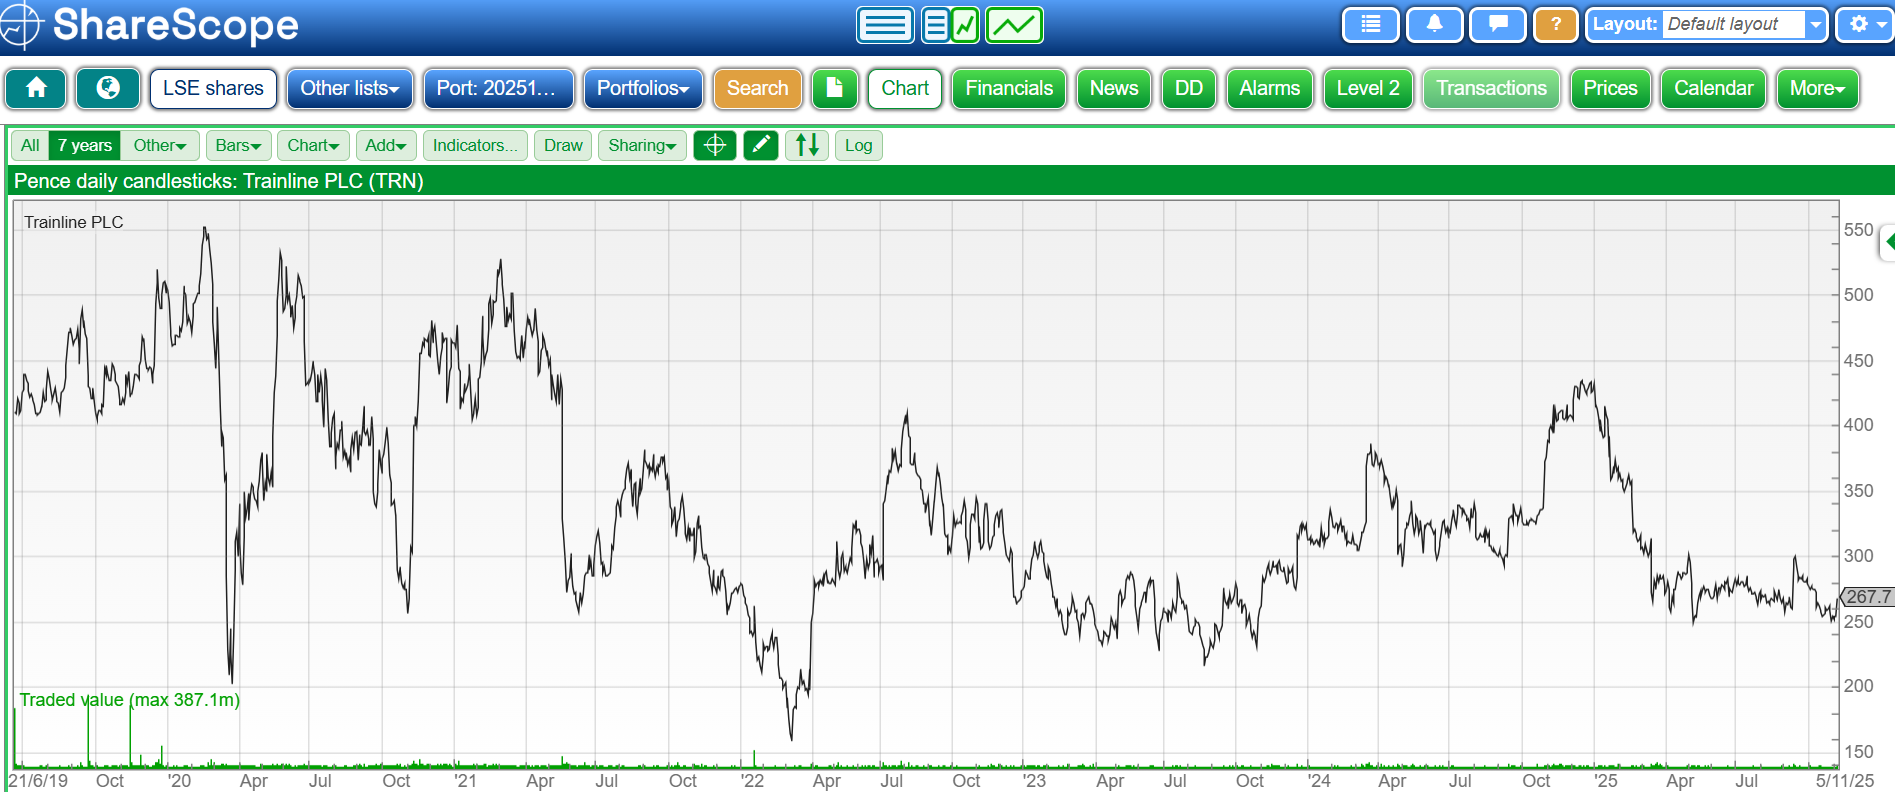Click the up-down arrows icon
The height and width of the screenshot is (792, 1895).
(807, 145)
